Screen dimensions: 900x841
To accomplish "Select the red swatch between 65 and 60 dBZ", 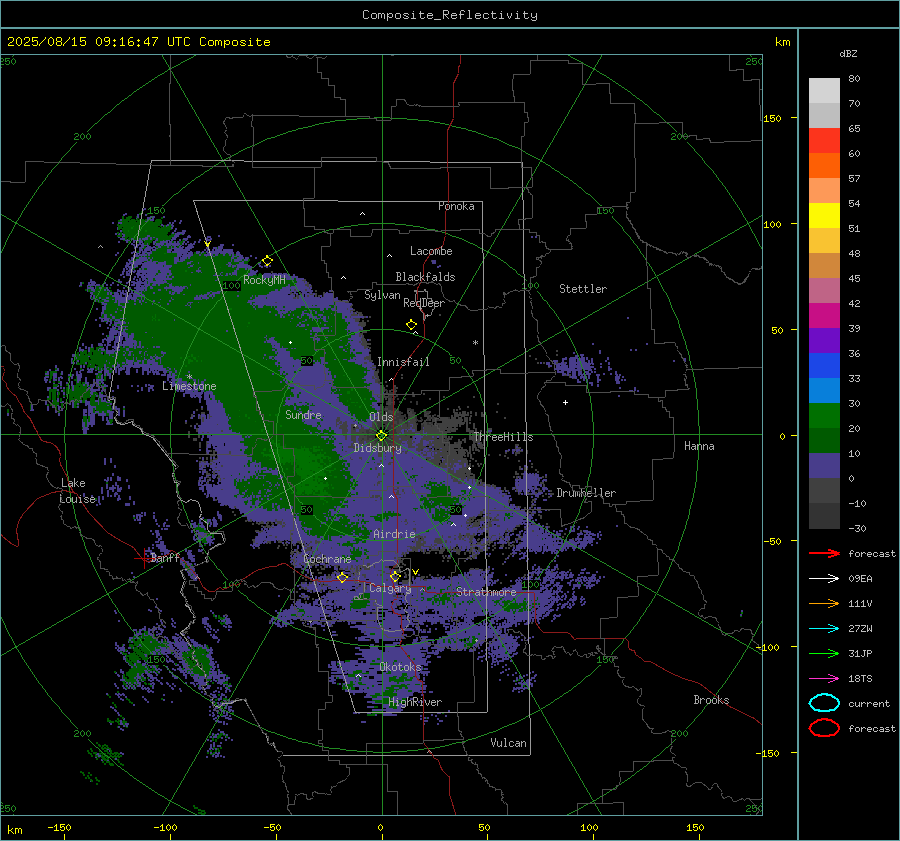I will (824, 140).
